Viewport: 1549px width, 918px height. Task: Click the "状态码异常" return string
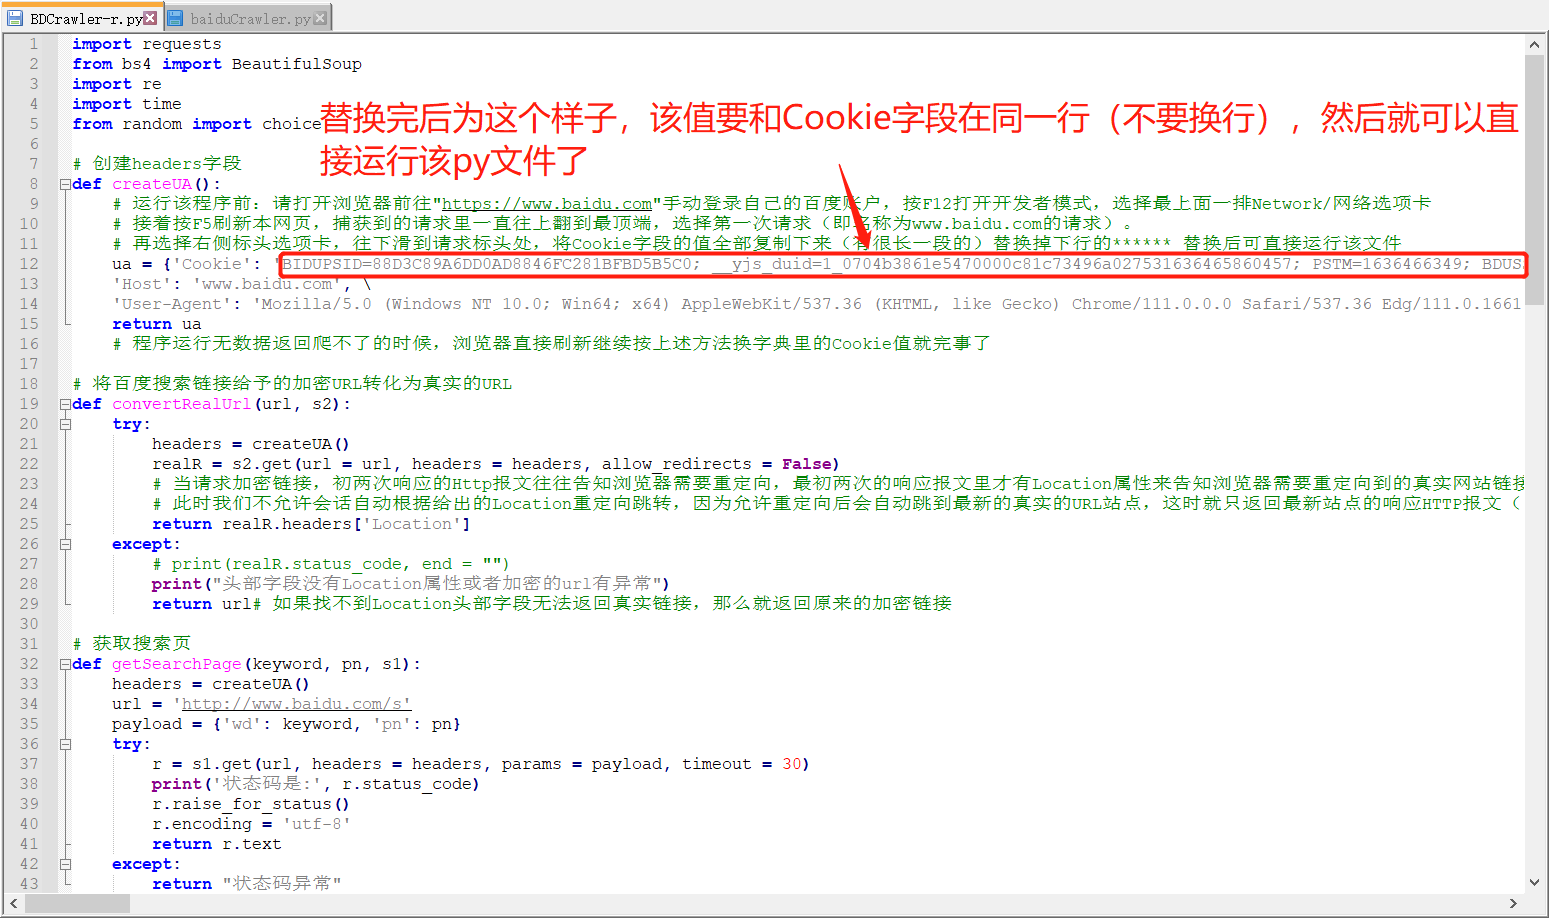click(x=282, y=884)
